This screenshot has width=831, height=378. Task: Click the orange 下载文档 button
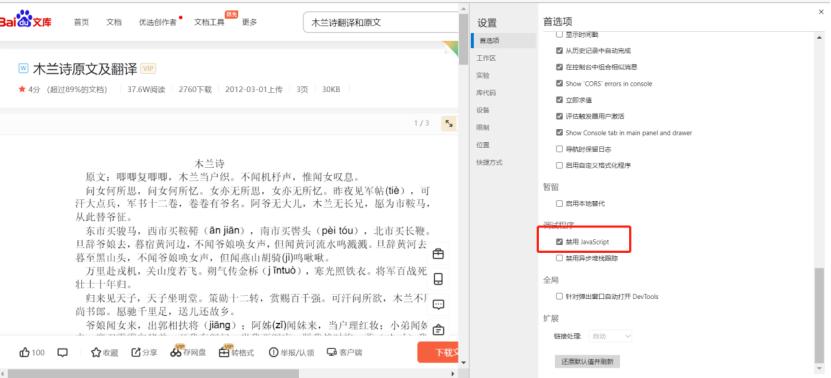438,353
